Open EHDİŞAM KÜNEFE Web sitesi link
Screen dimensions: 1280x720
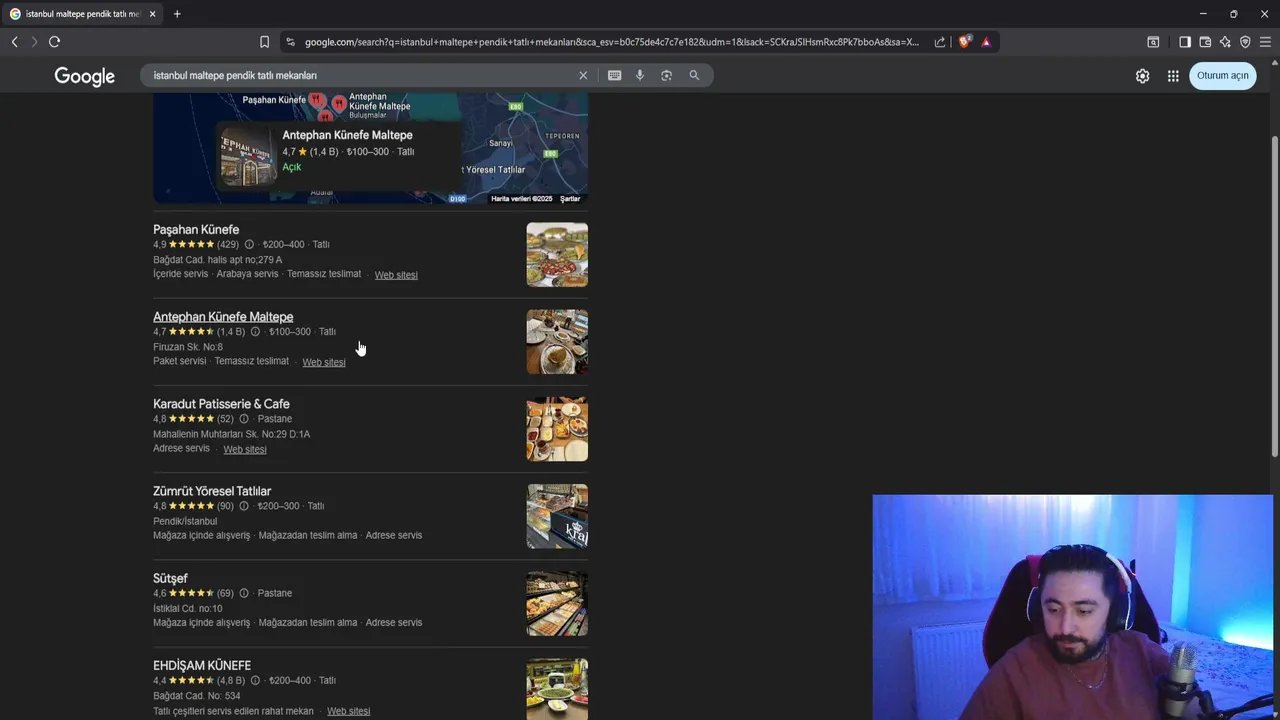pos(348,711)
